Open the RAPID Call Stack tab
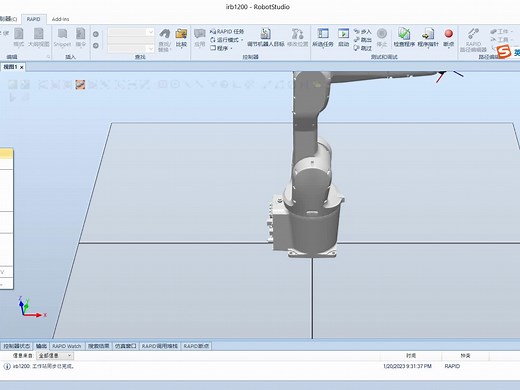 [x=160, y=346]
